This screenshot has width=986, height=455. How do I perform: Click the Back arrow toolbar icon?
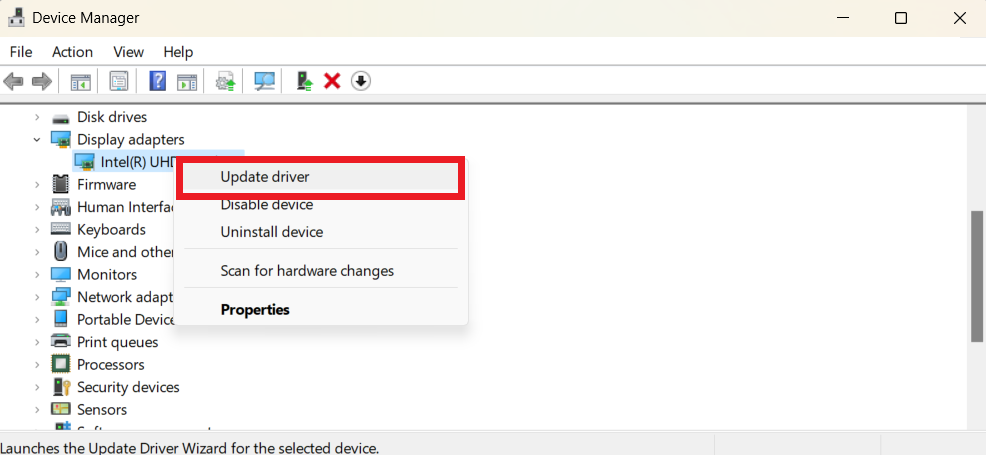point(14,81)
